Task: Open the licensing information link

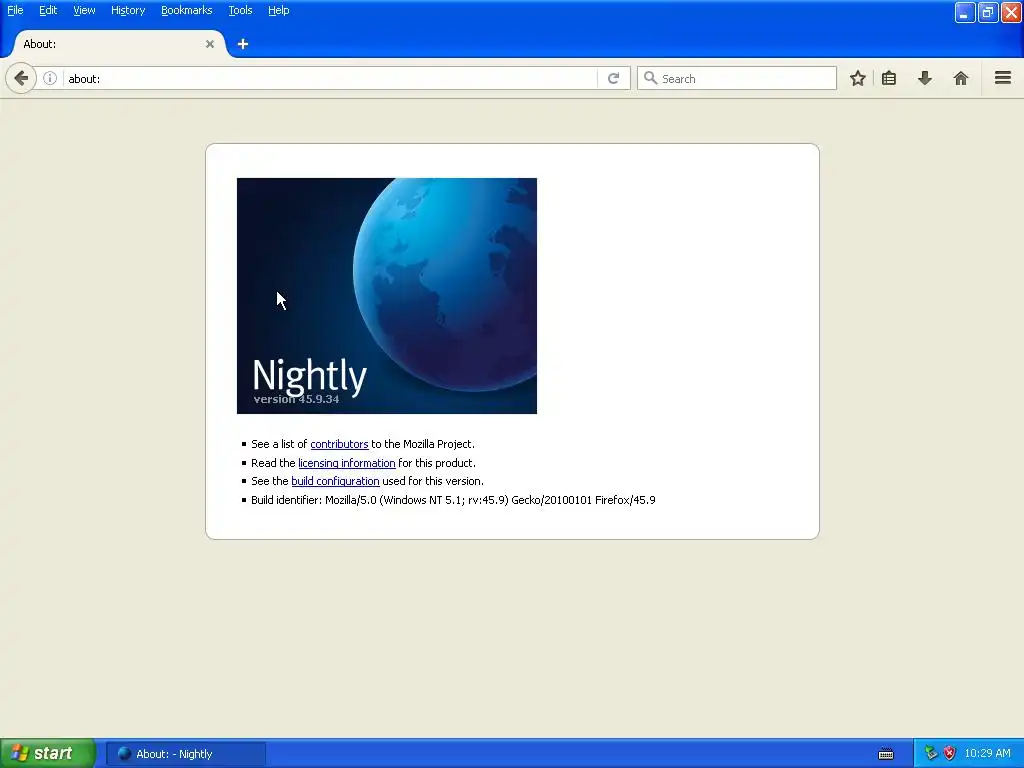Action: point(347,463)
